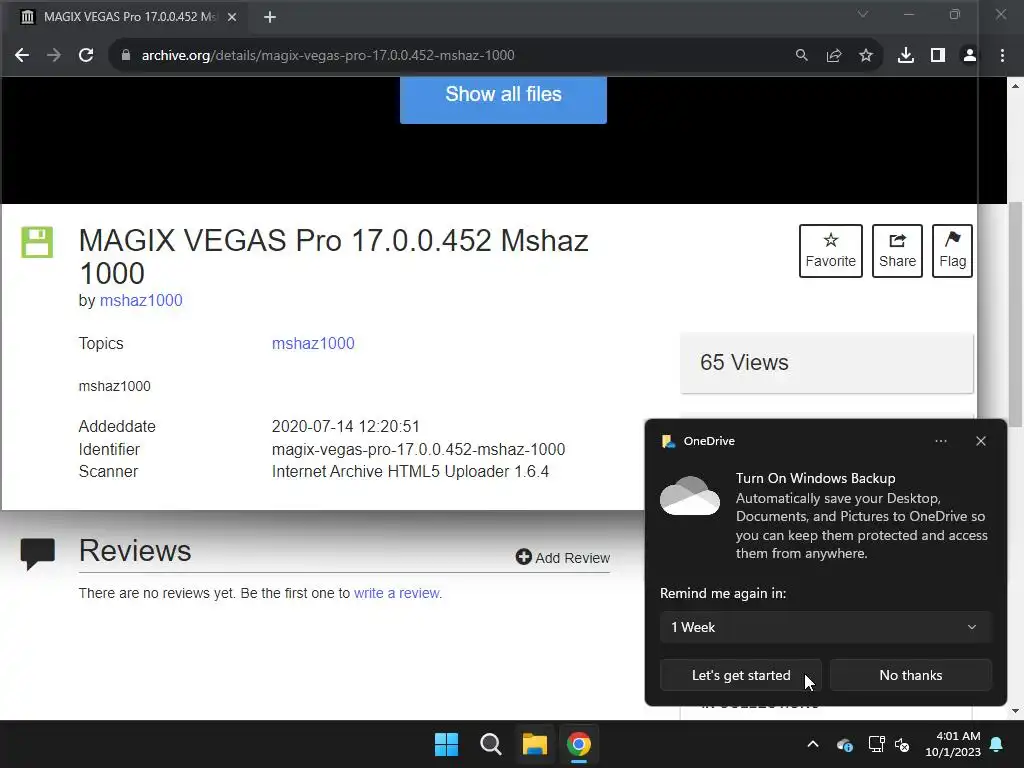The width and height of the screenshot is (1024, 768).
Task: Add item to Favorites
Action: (831, 251)
